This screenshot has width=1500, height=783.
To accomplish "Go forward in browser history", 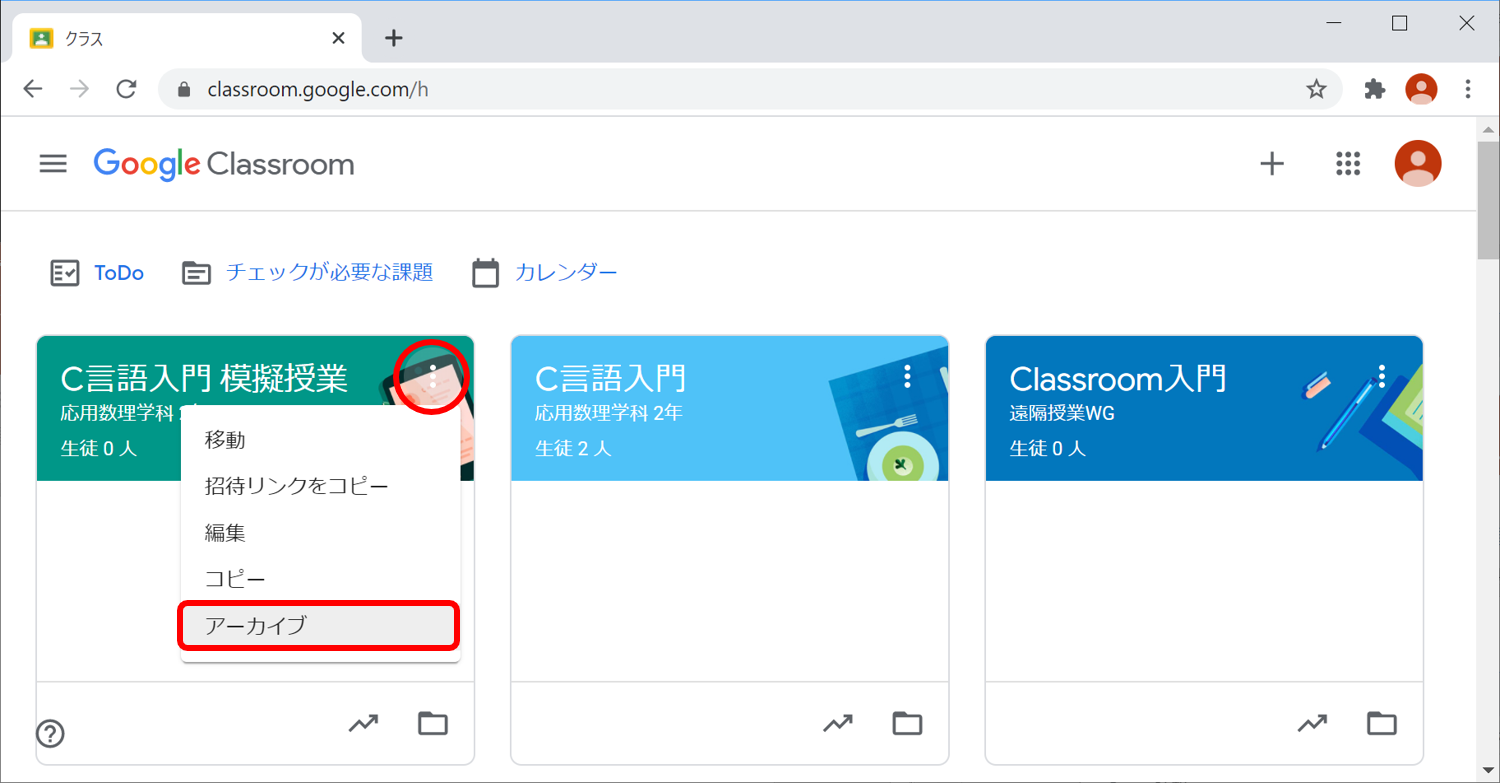I will [80, 89].
